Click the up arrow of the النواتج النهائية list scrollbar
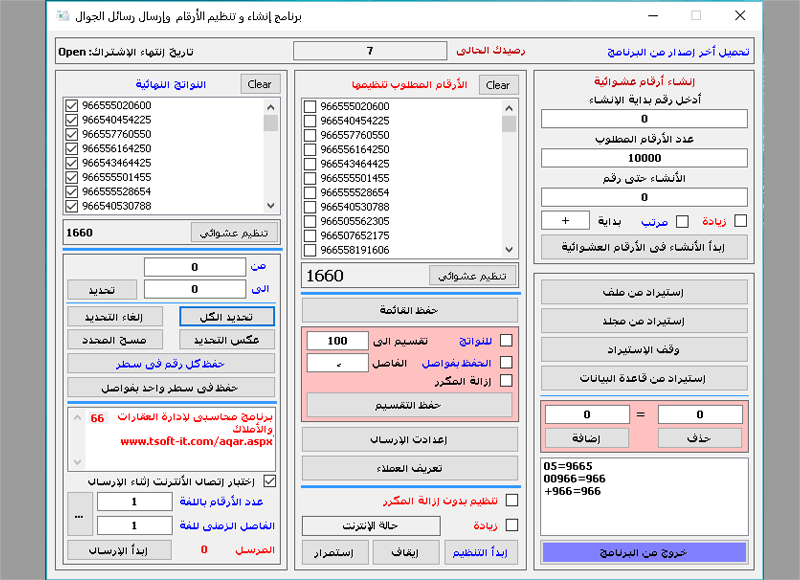The width and height of the screenshot is (800, 580). pyautogui.click(x=271, y=107)
